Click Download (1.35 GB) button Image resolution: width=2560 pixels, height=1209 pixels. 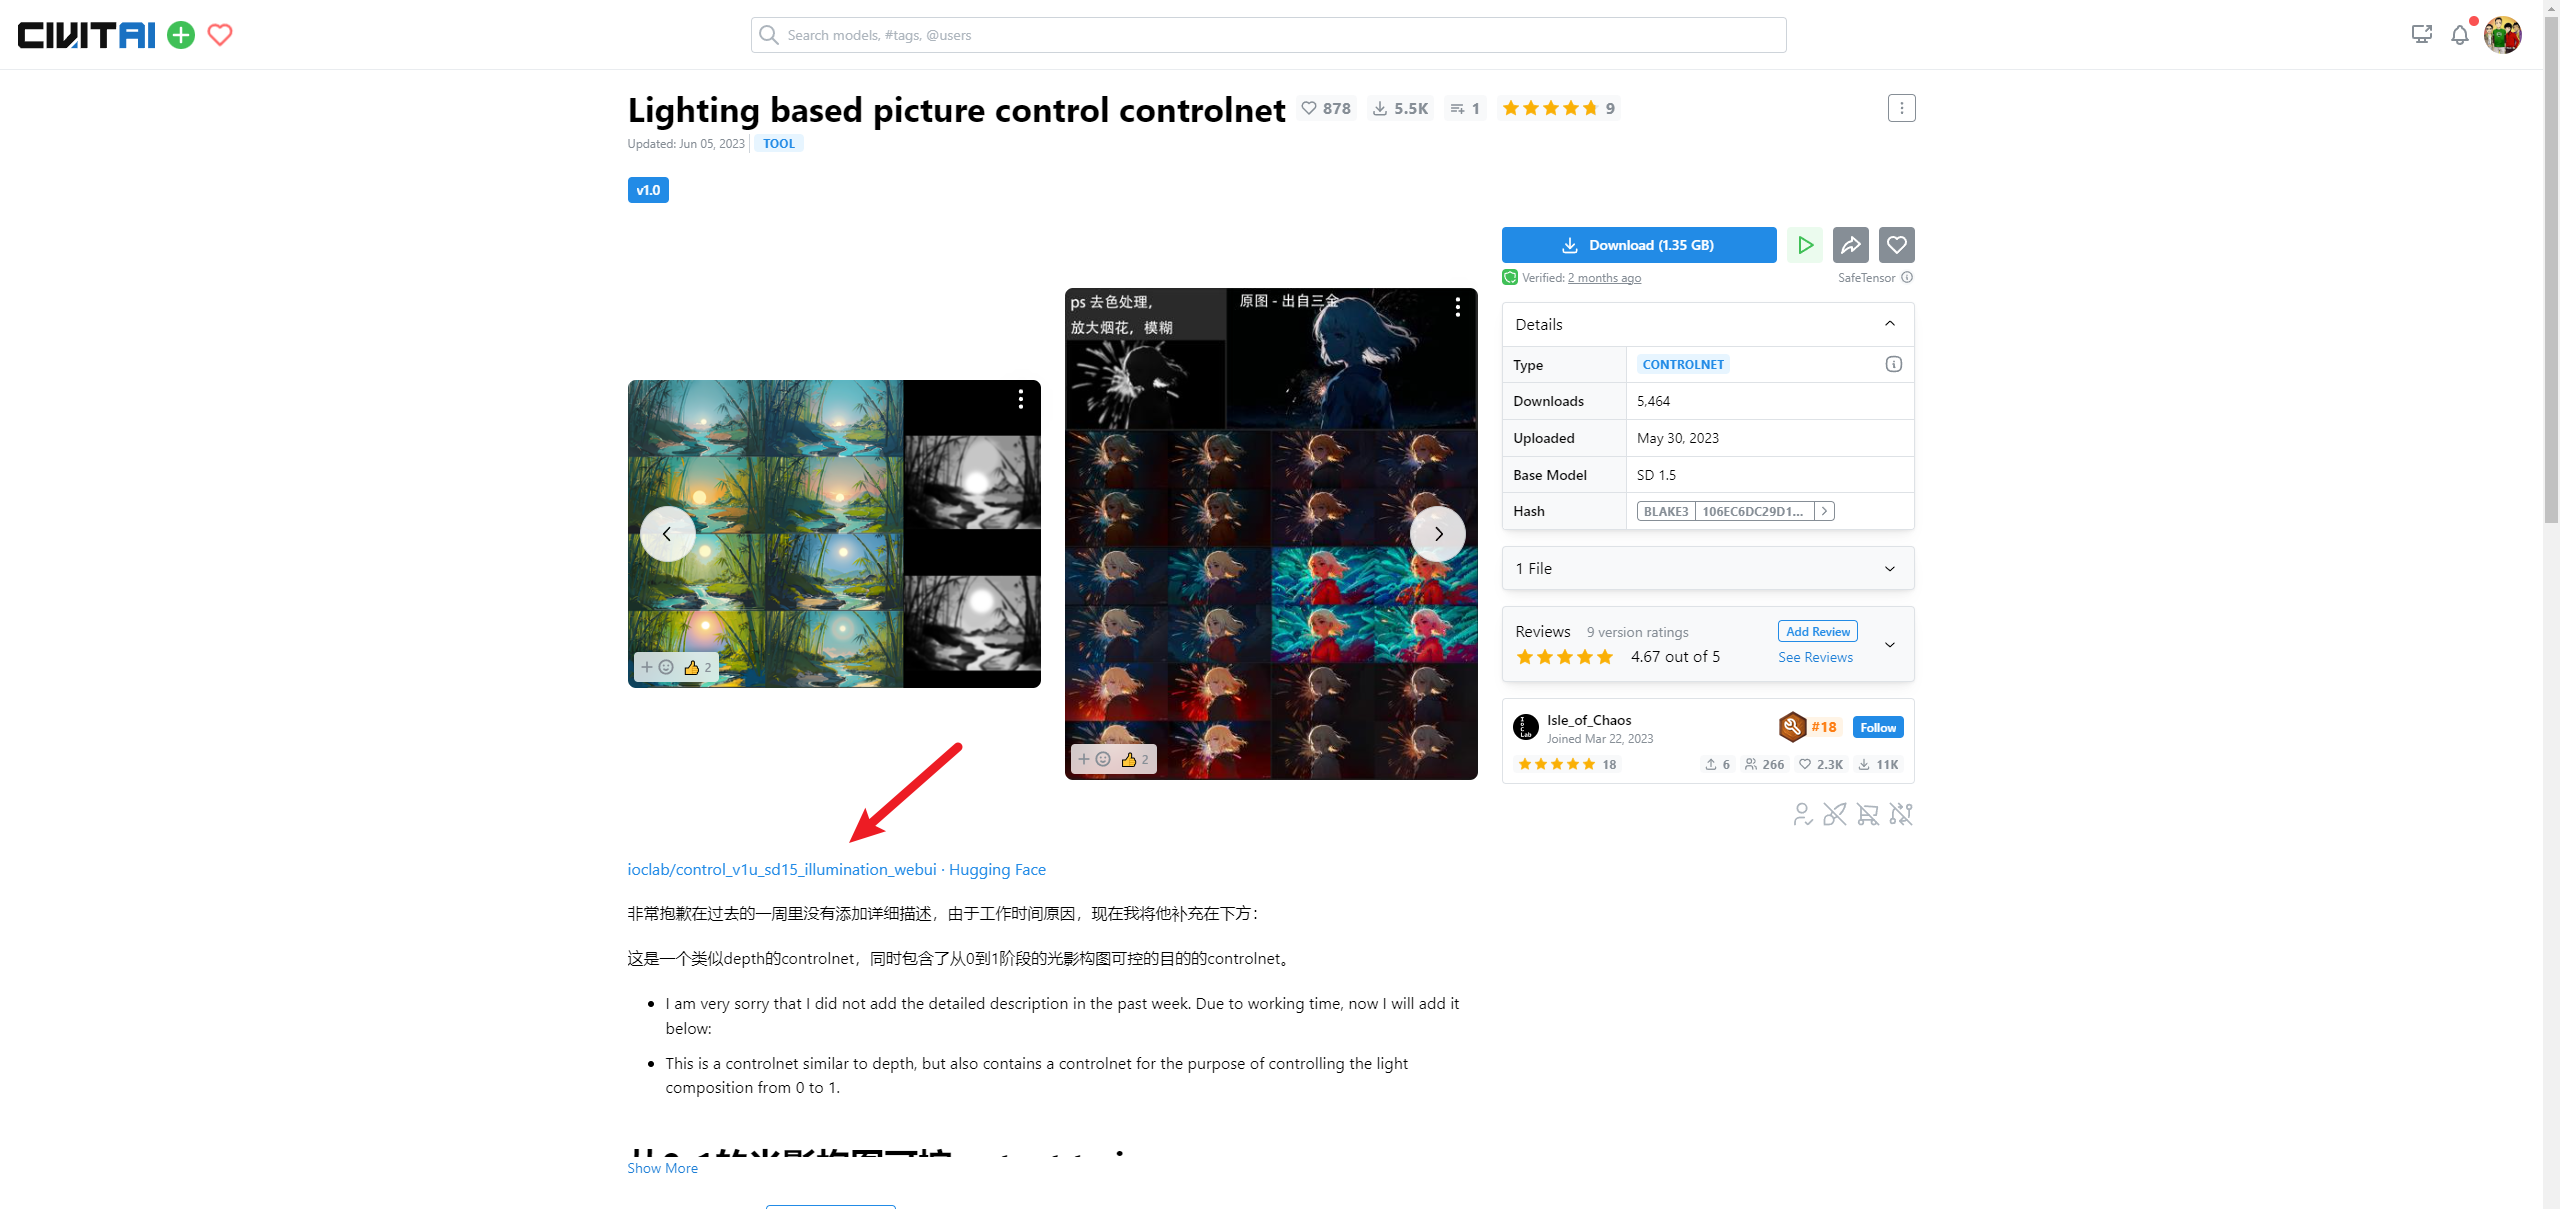[1639, 245]
